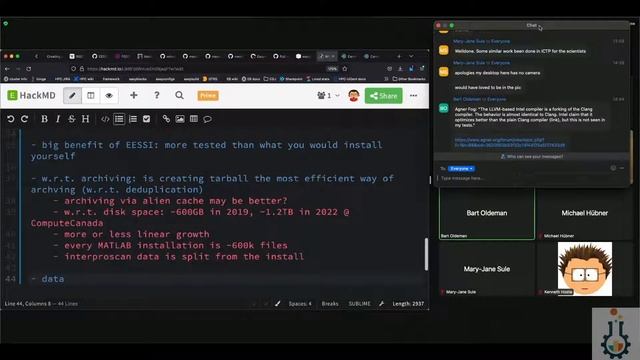Open agner.org link in chat
This screenshot has height=360, width=640.
click(x=510, y=142)
